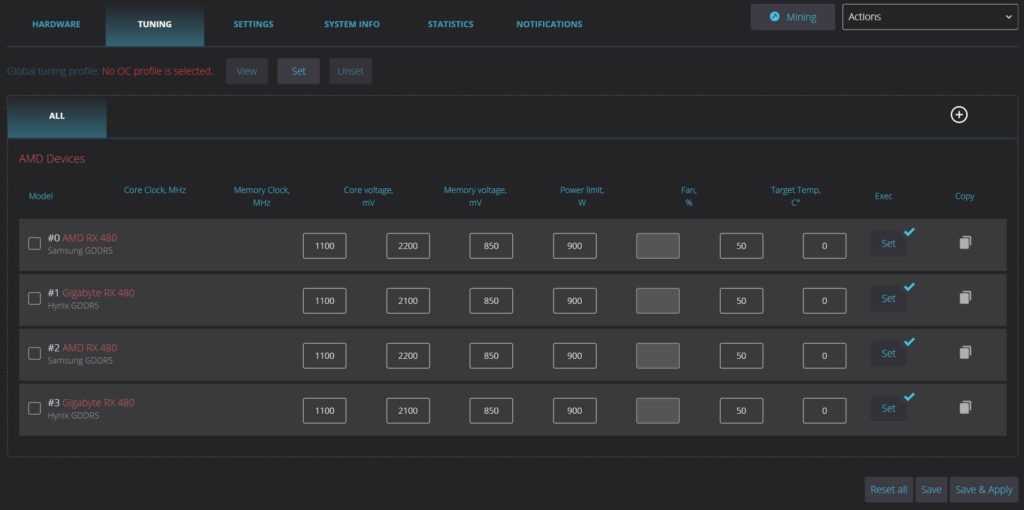Open the Actions dropdown

pos(929,17)
